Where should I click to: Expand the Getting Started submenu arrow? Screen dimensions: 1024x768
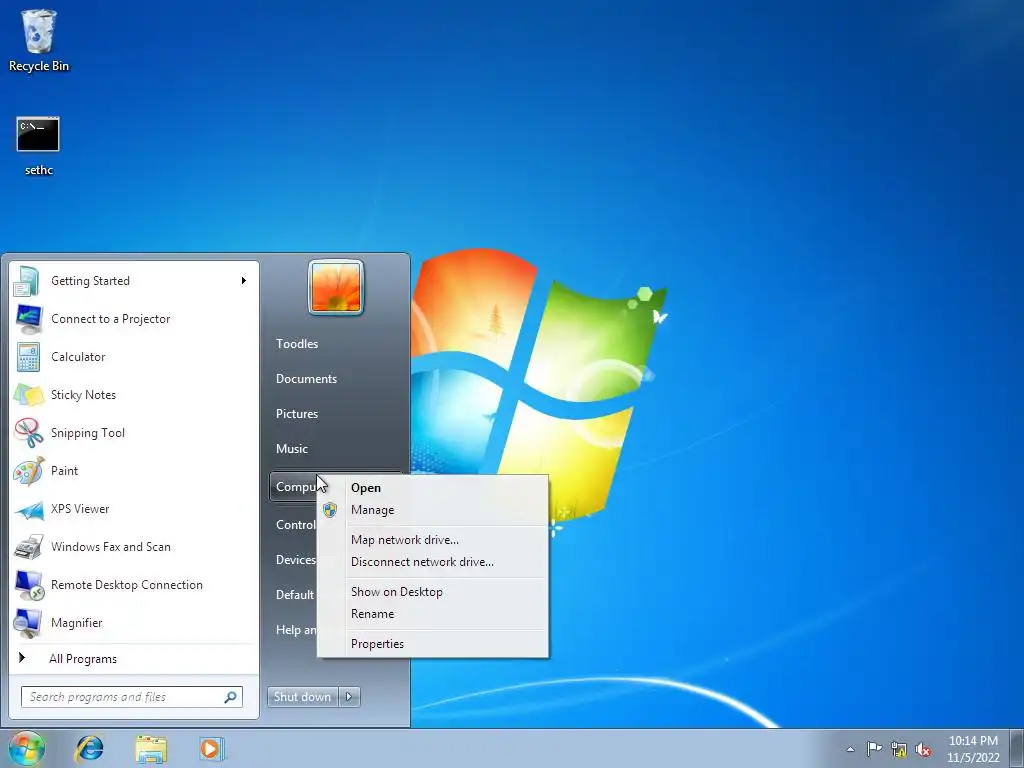pos(244,281)
